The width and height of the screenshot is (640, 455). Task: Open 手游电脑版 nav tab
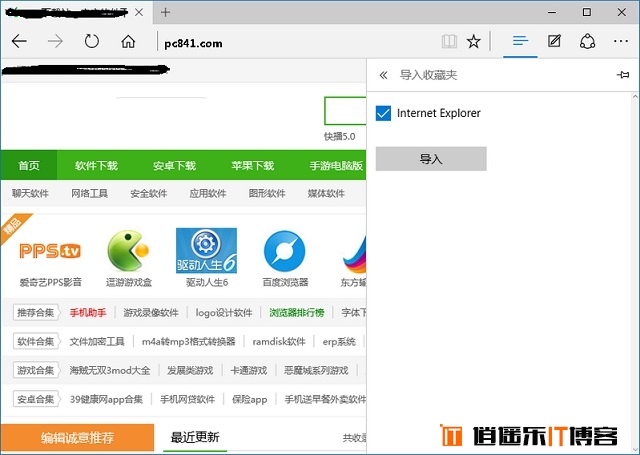[336, 165]
